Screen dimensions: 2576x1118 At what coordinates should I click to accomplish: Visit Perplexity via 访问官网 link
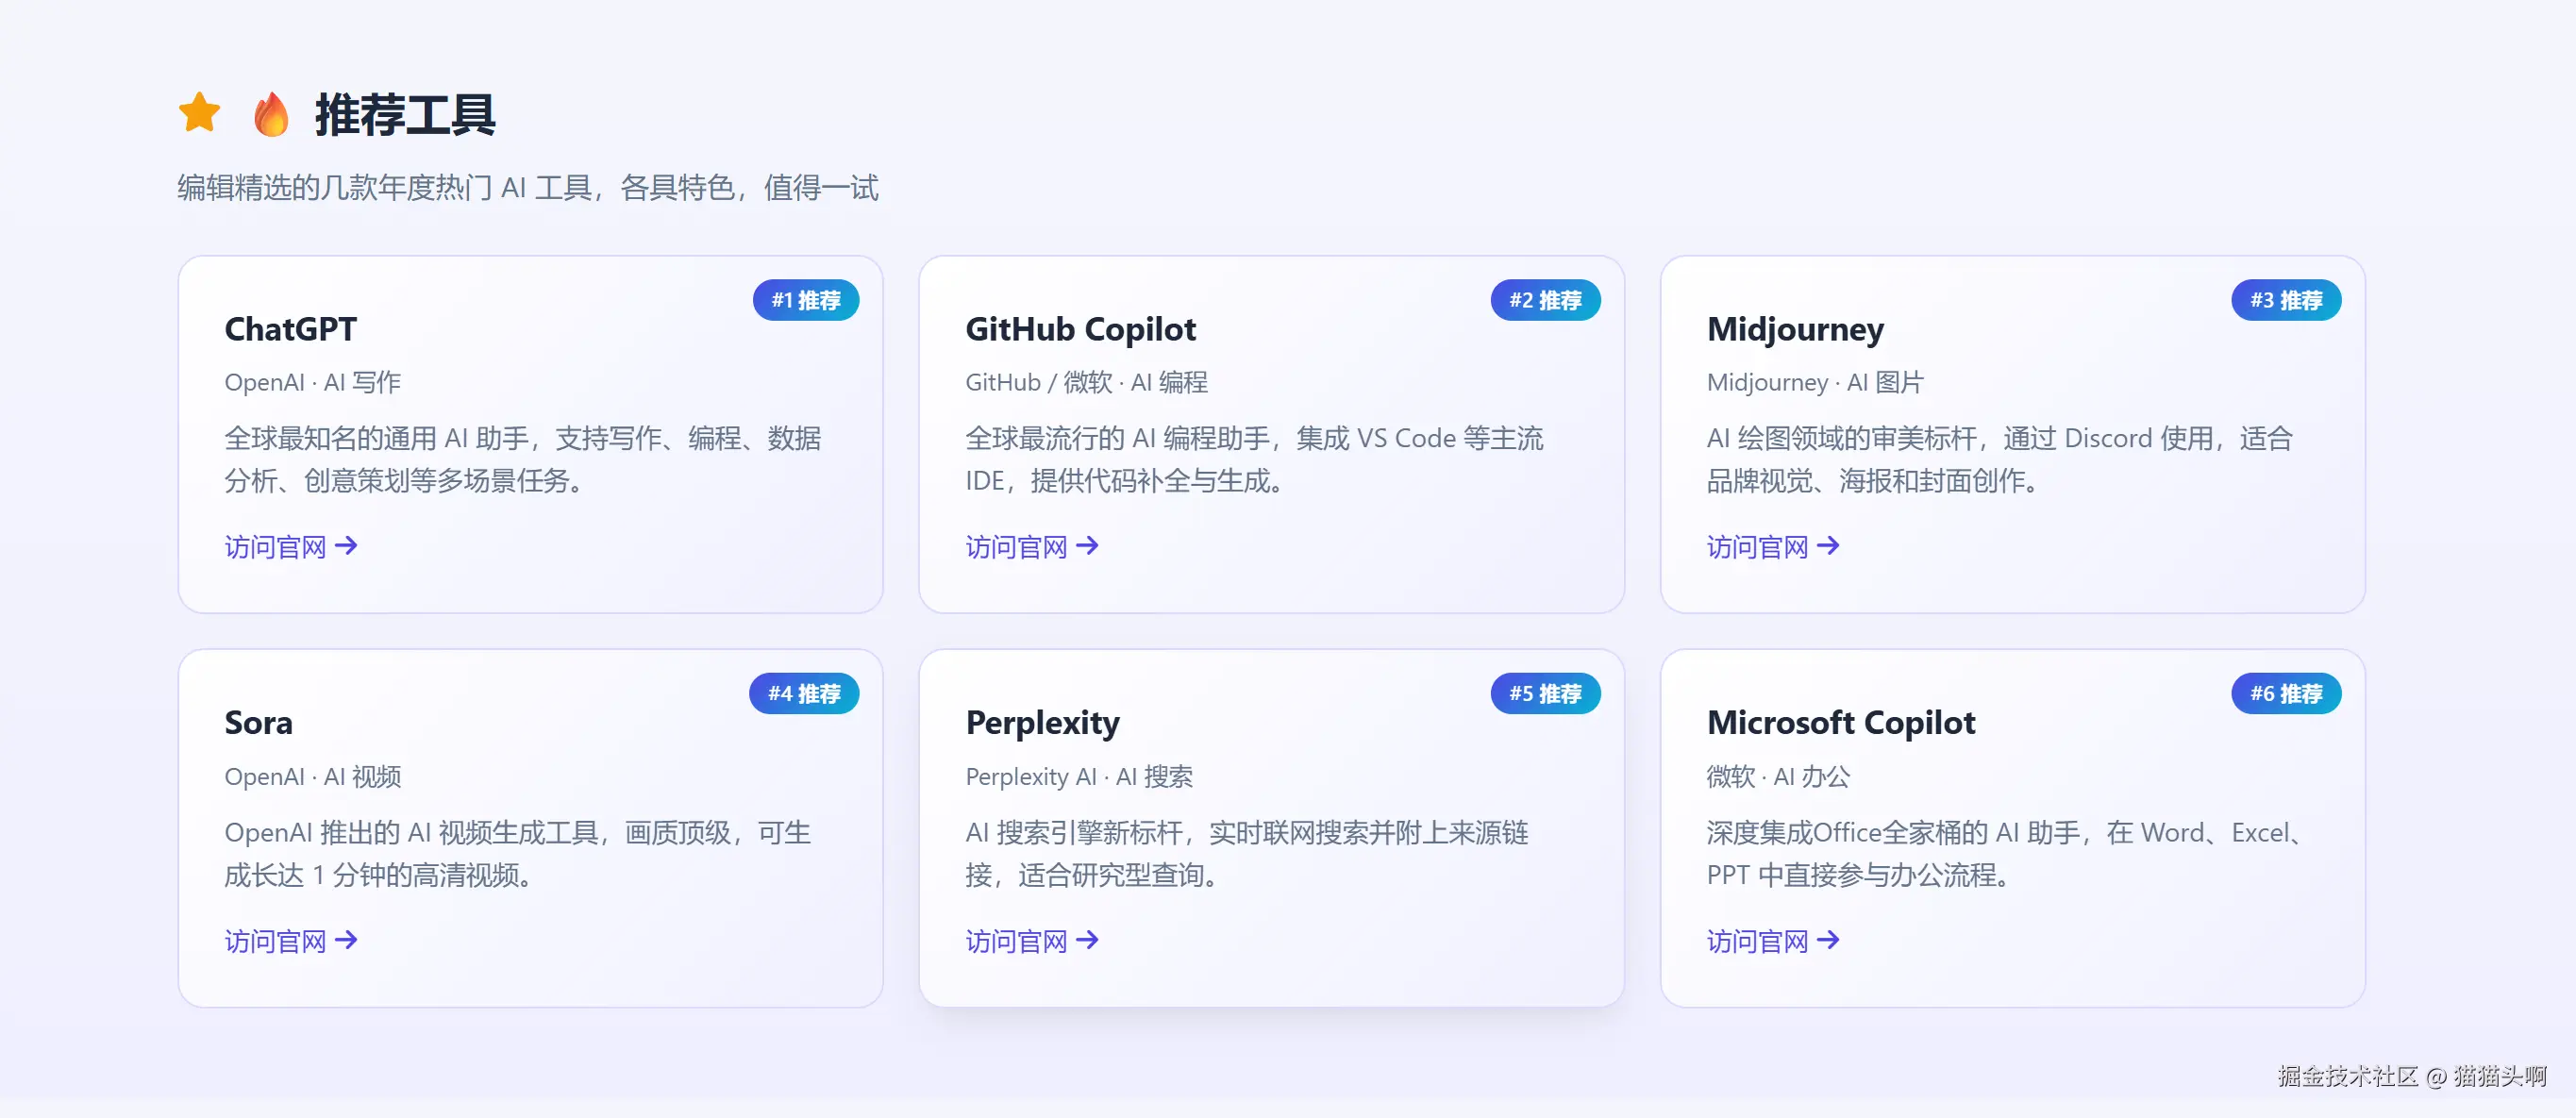1032,941
